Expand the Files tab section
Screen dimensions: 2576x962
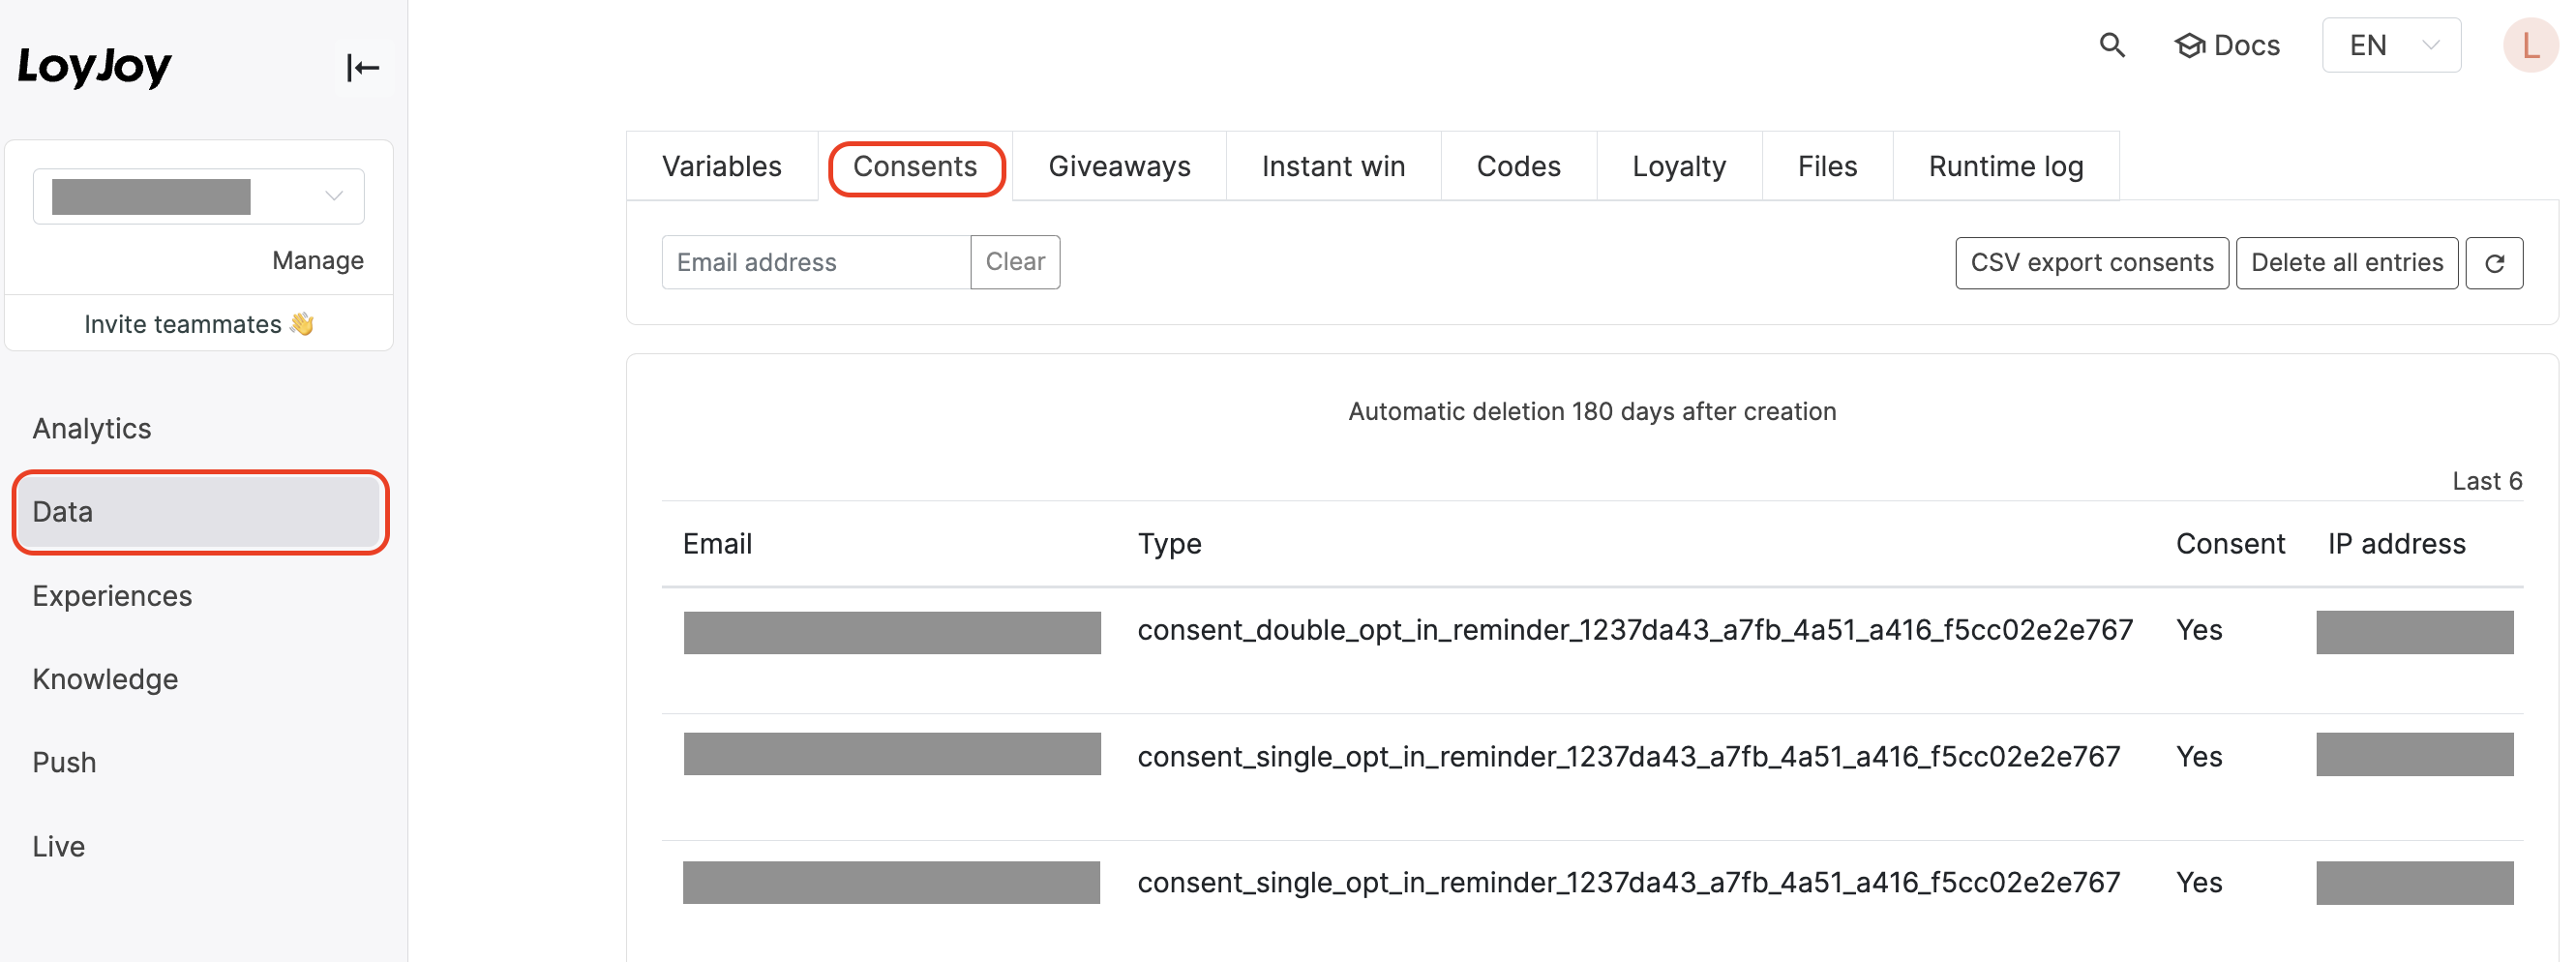click(1827, 166)
